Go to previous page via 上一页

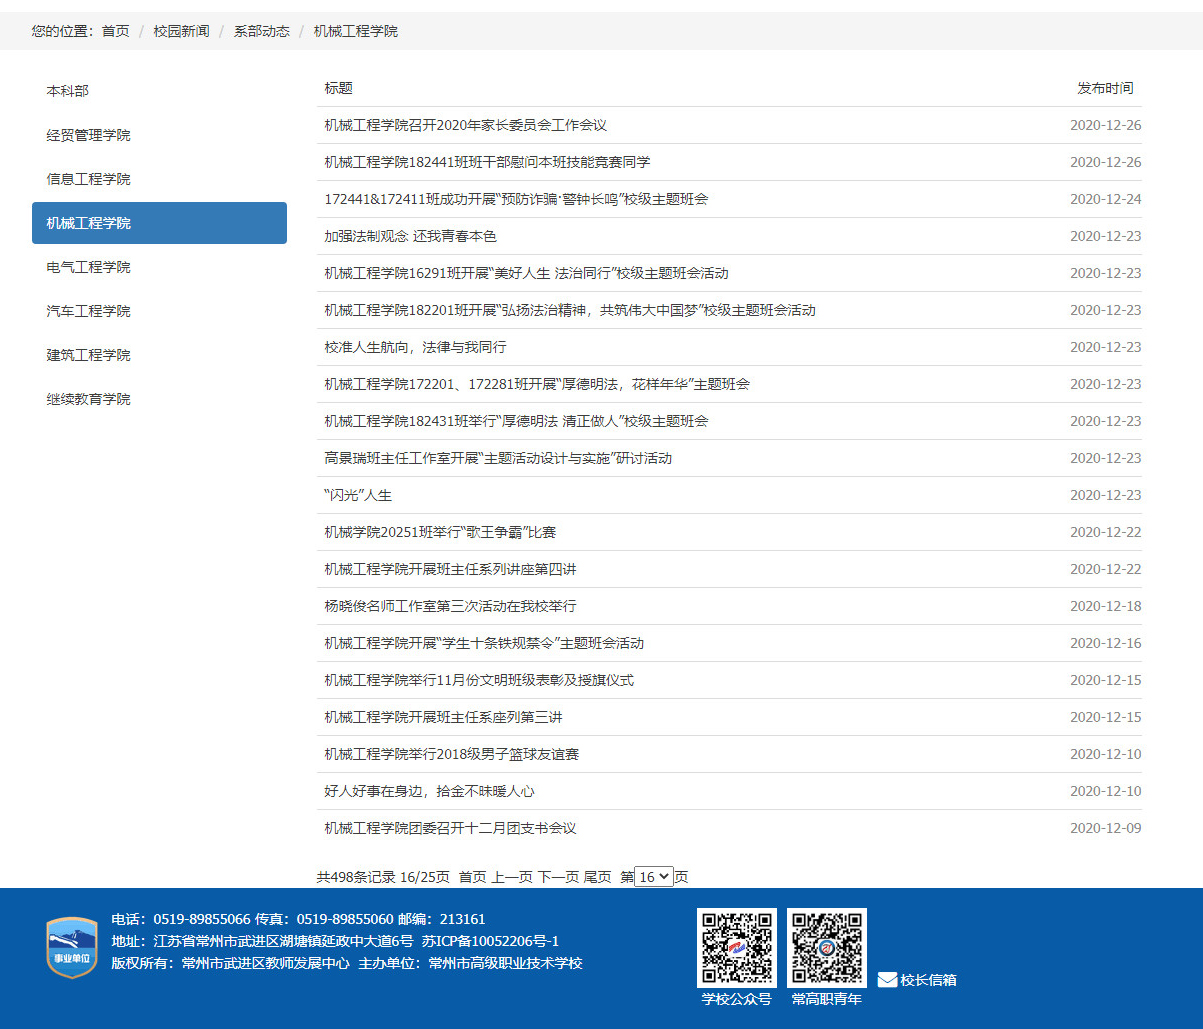tap(511, 877)
